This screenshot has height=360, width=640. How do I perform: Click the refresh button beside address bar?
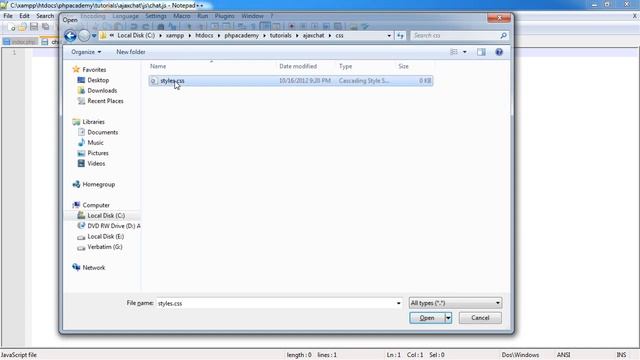coord(400,36)
